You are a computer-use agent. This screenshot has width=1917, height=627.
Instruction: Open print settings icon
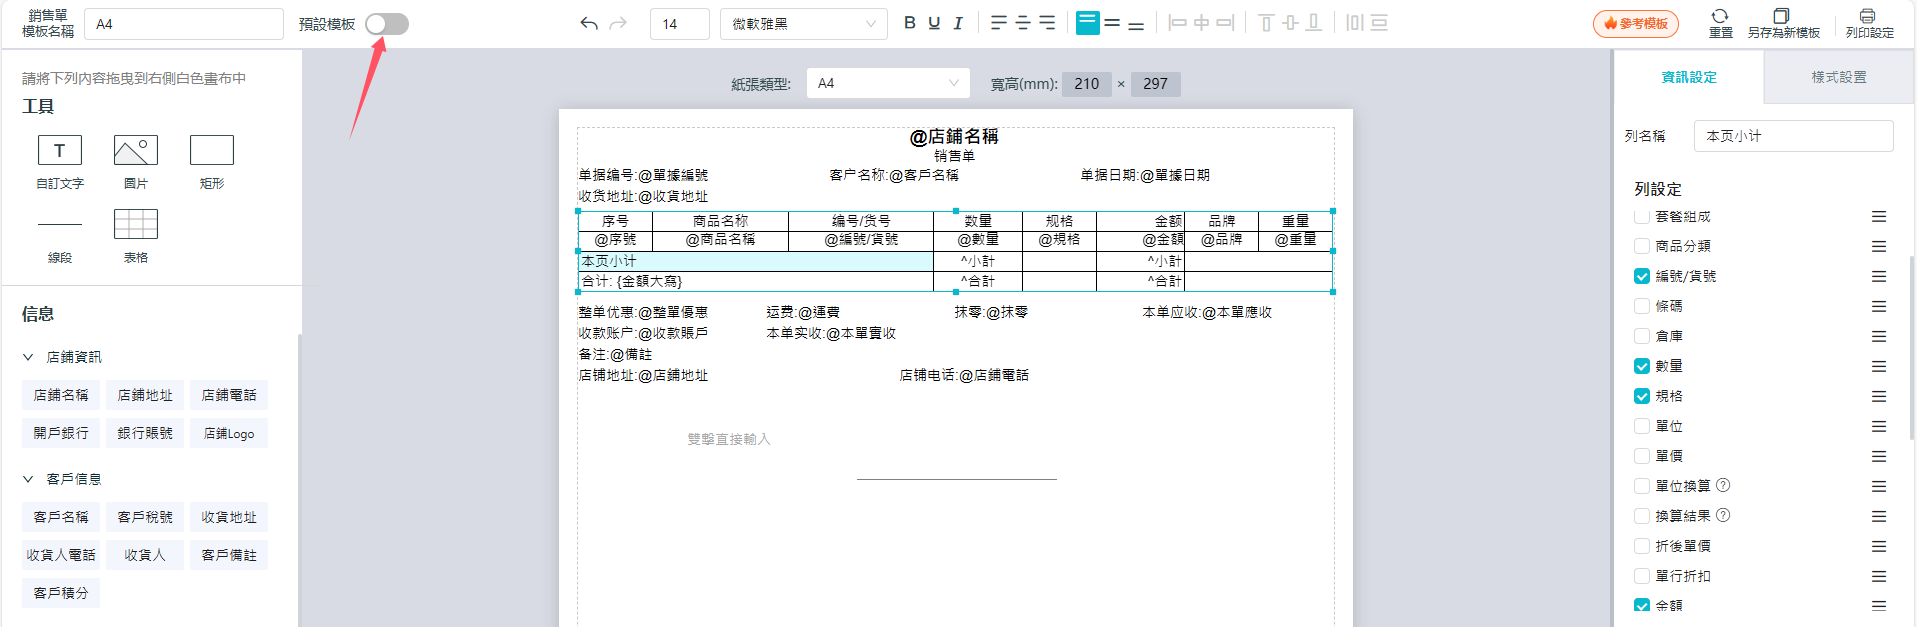pos(1867,17)
